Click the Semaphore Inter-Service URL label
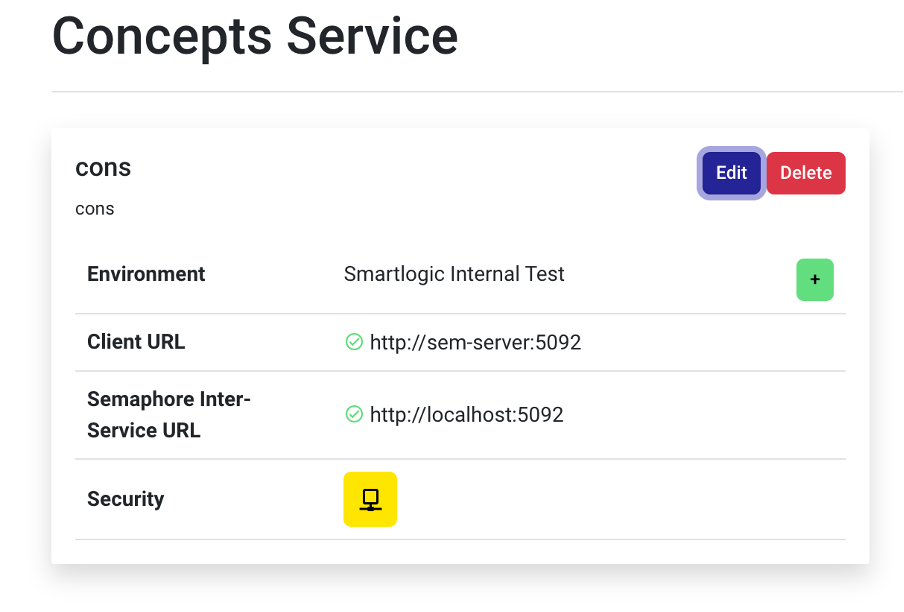Image resolution: width=904 pixels, height=612 pixels. coord(168,414)
